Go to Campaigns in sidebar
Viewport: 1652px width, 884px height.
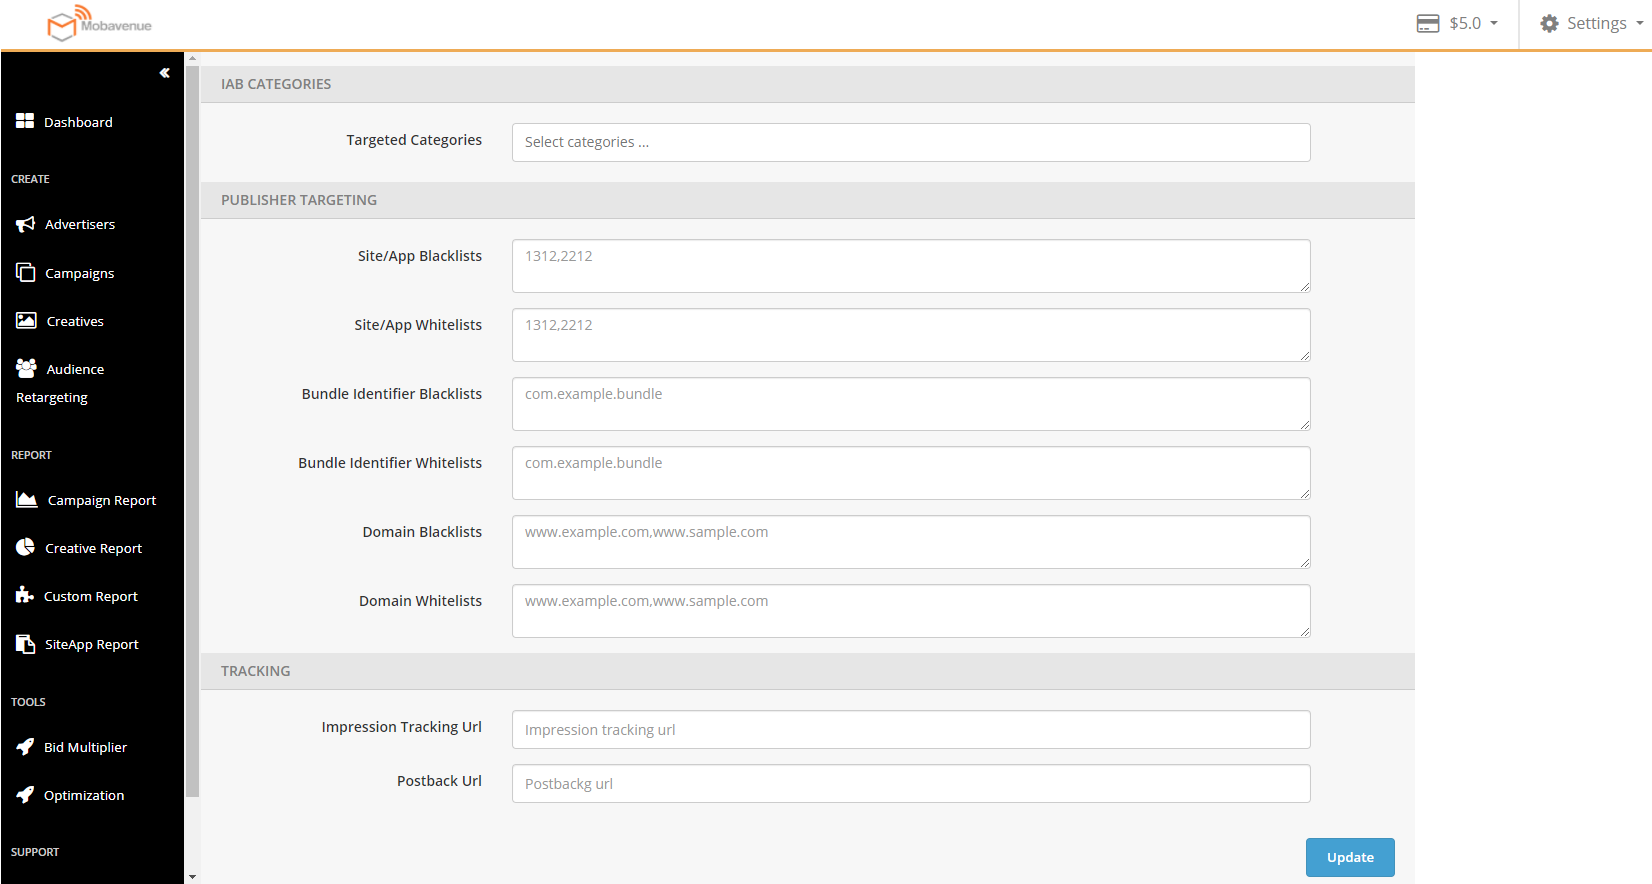click(x=79, y=273)
